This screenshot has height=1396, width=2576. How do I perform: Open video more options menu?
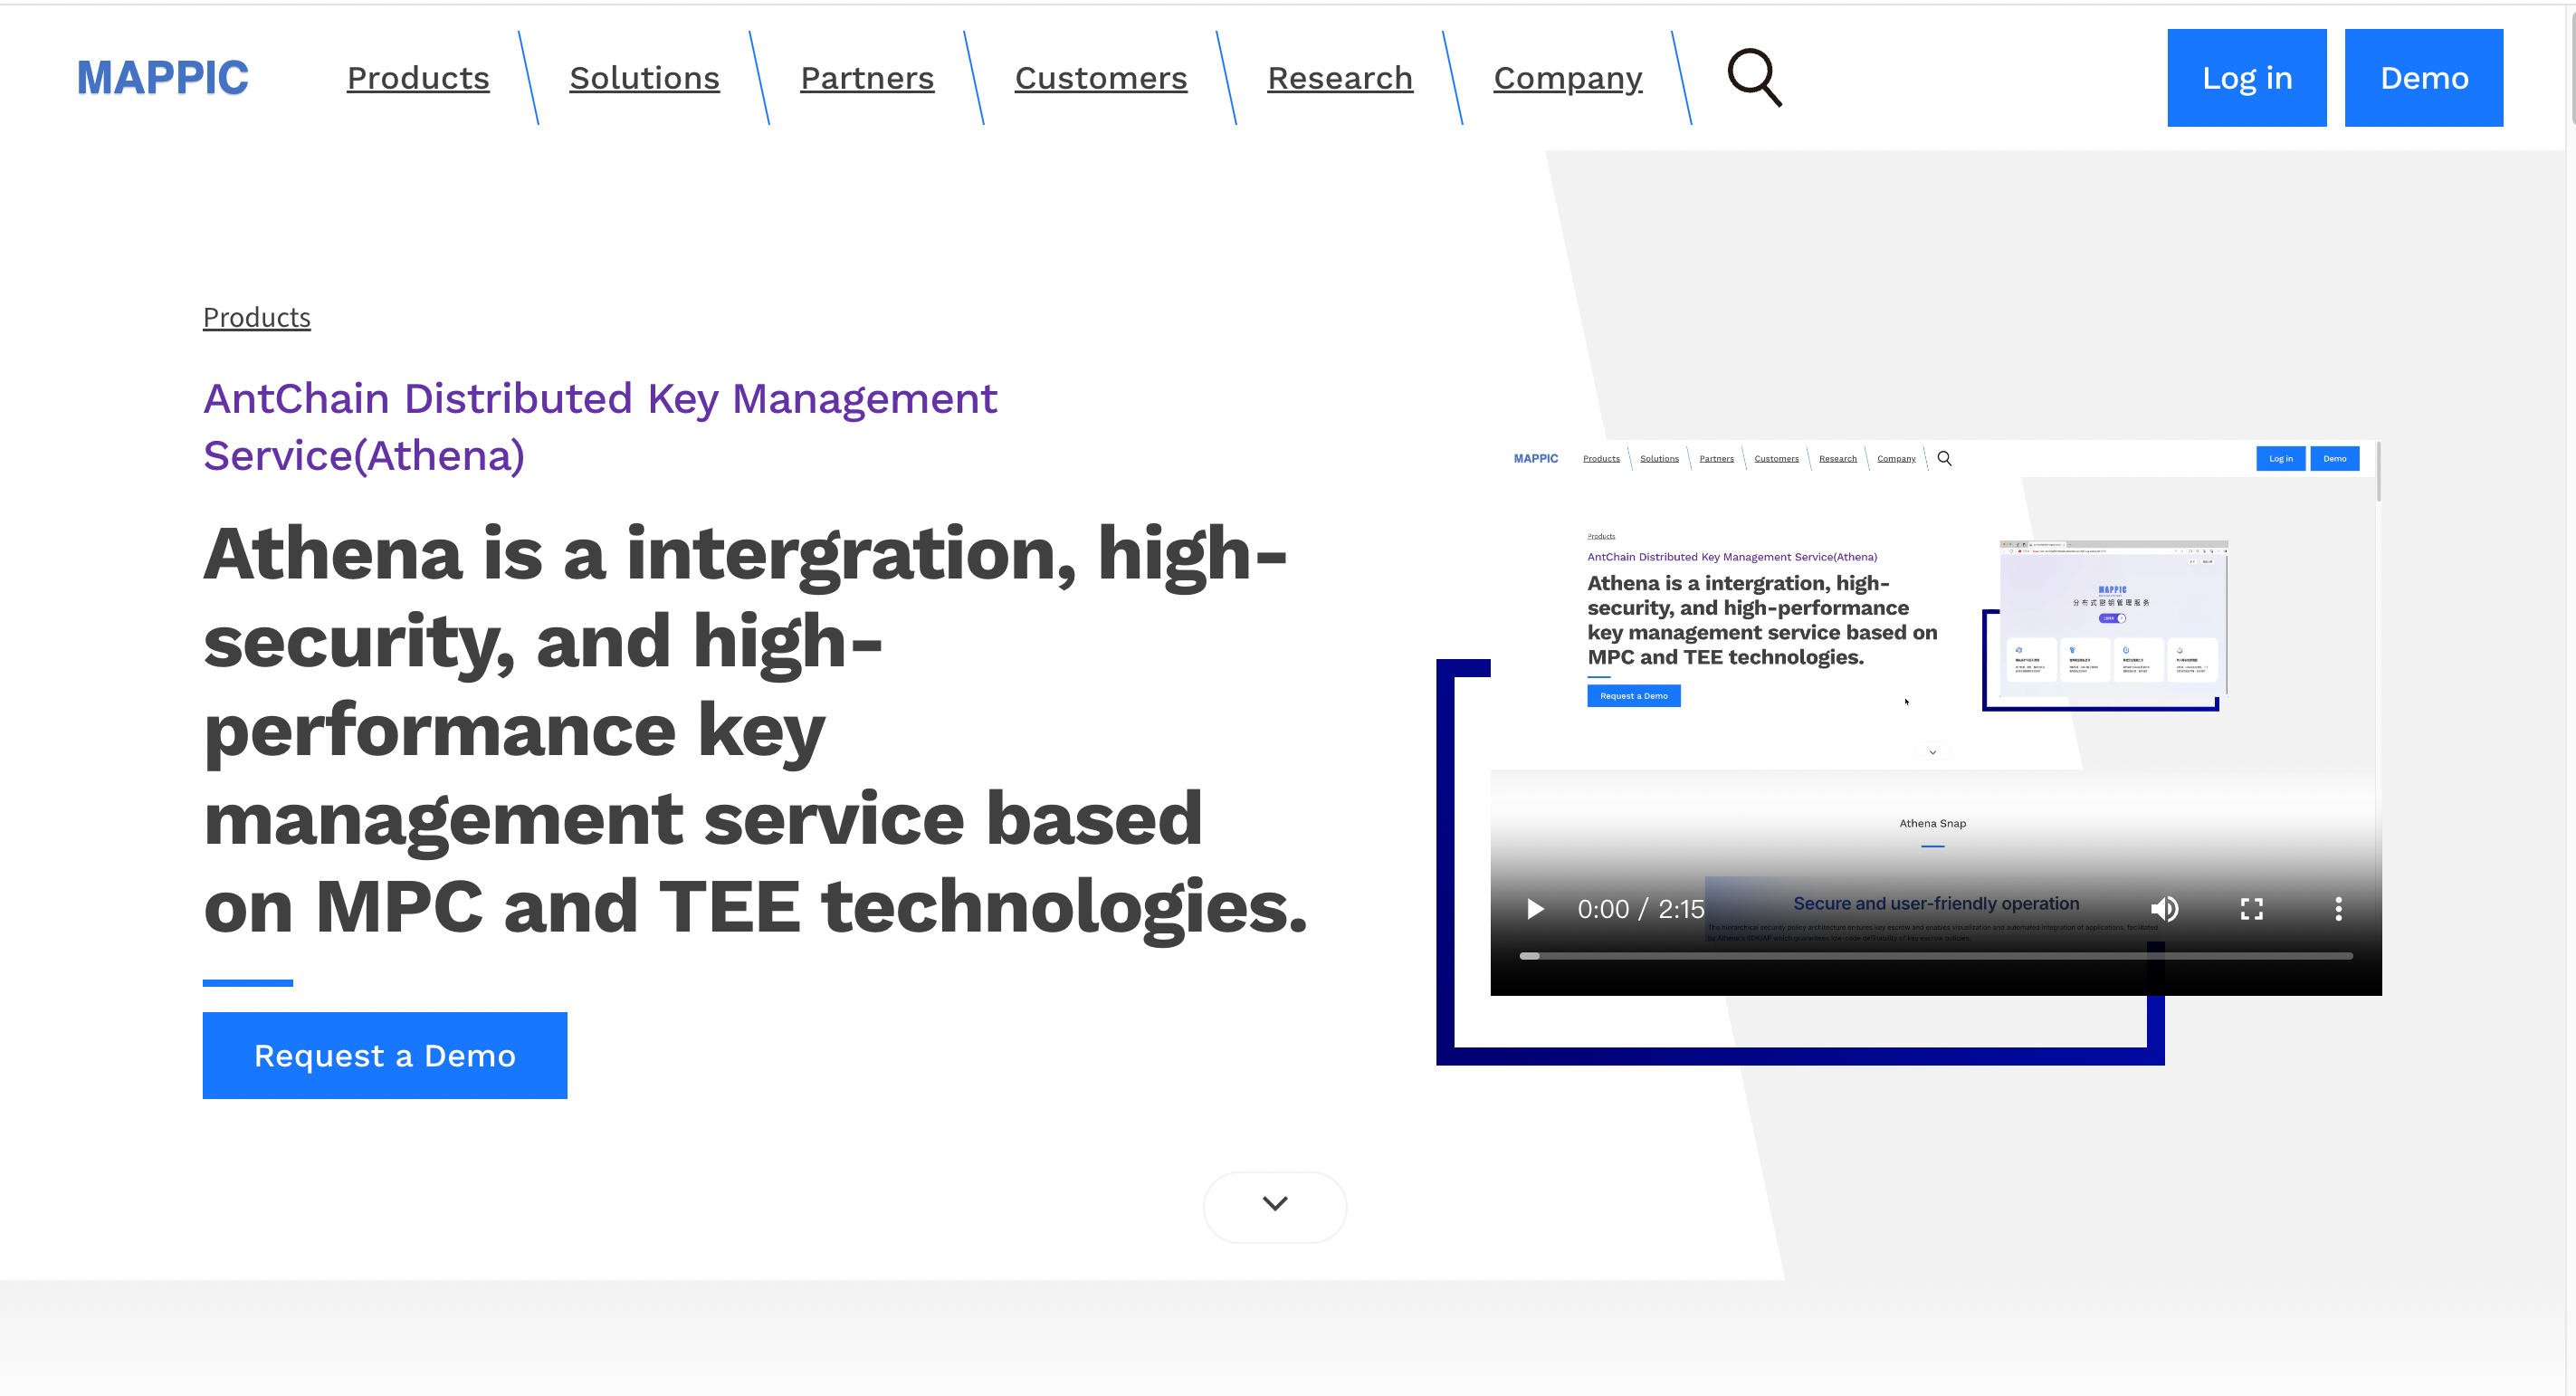coord(2338,908)
